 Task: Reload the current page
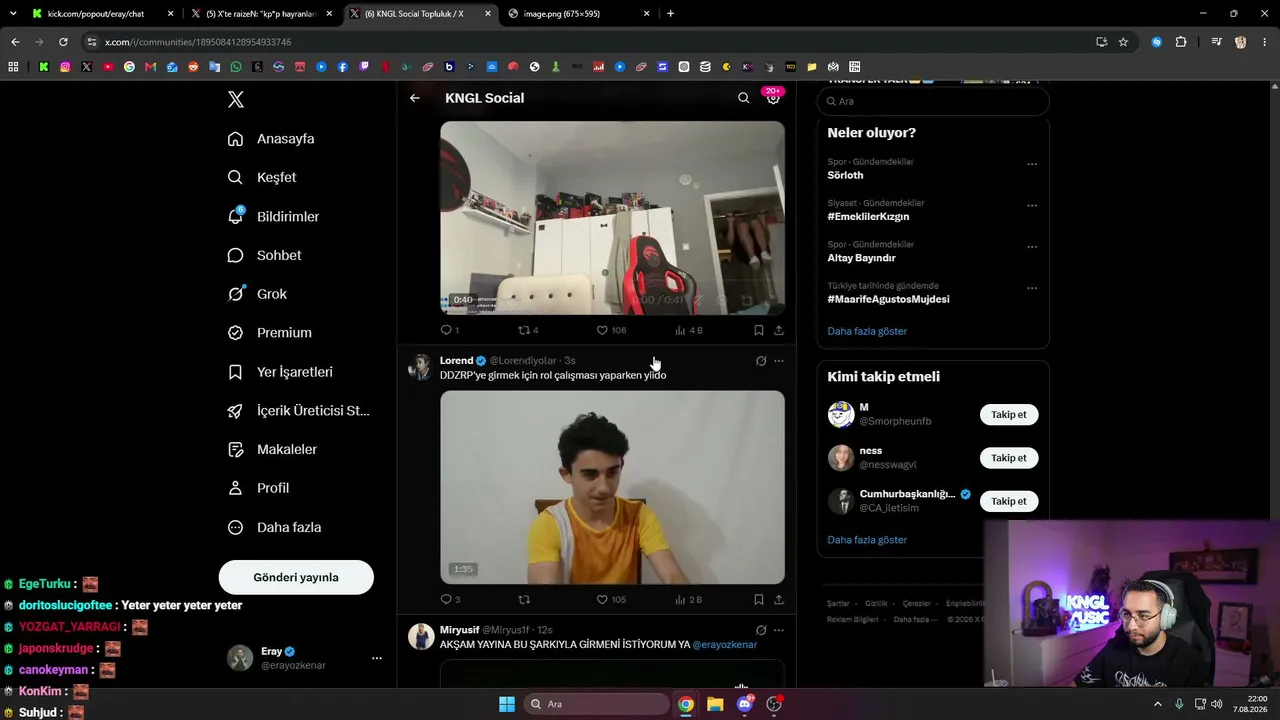63,42
